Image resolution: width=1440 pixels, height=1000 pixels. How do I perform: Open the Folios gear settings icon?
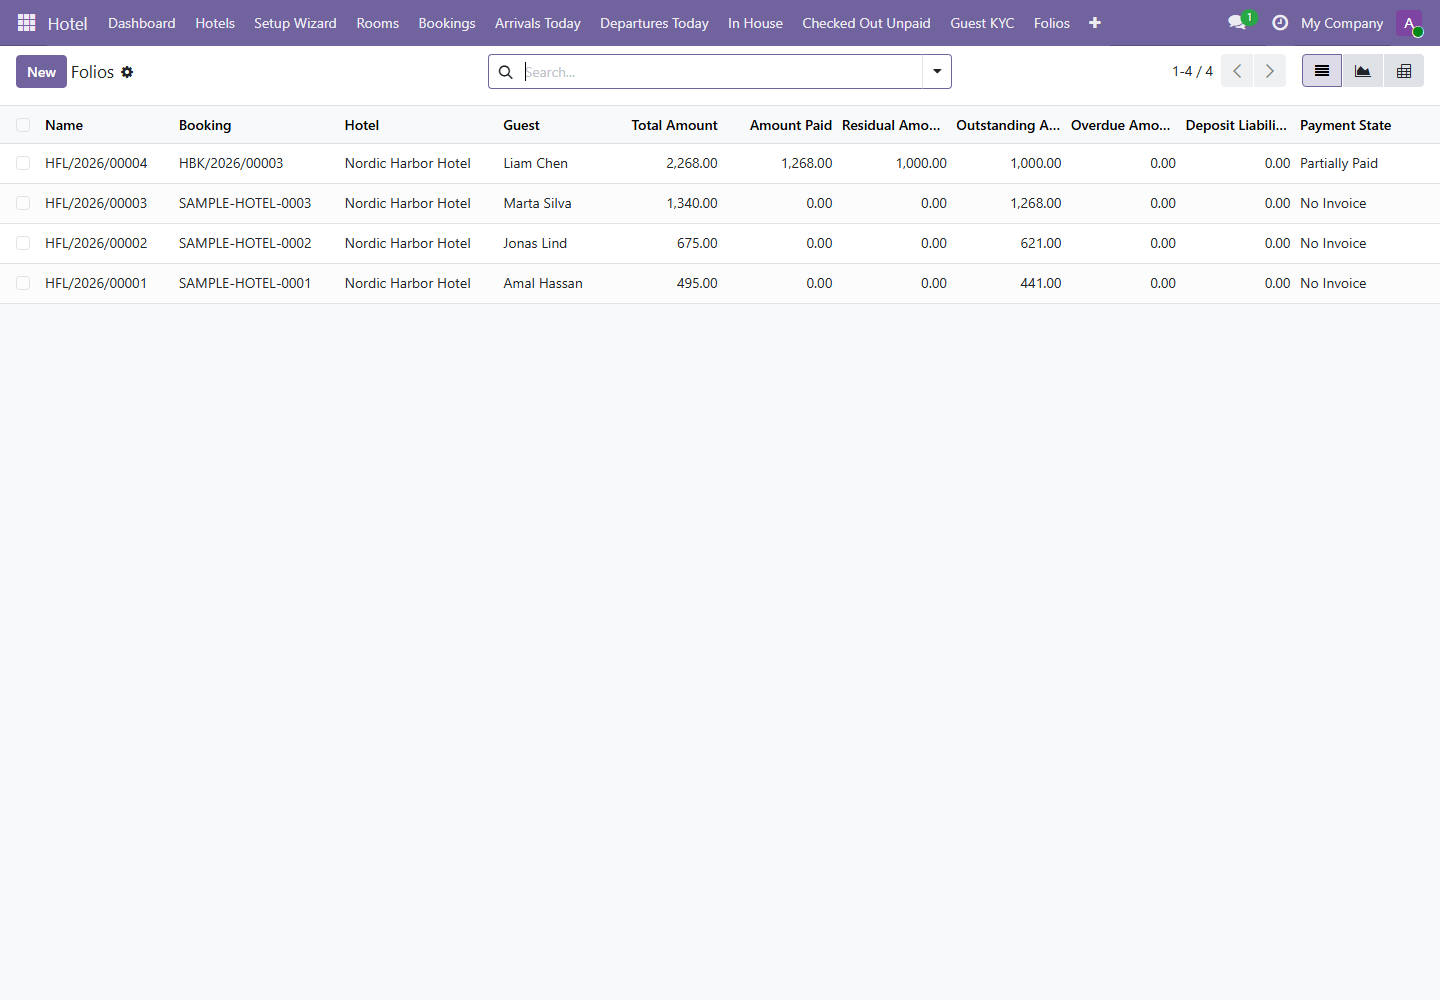127,72
